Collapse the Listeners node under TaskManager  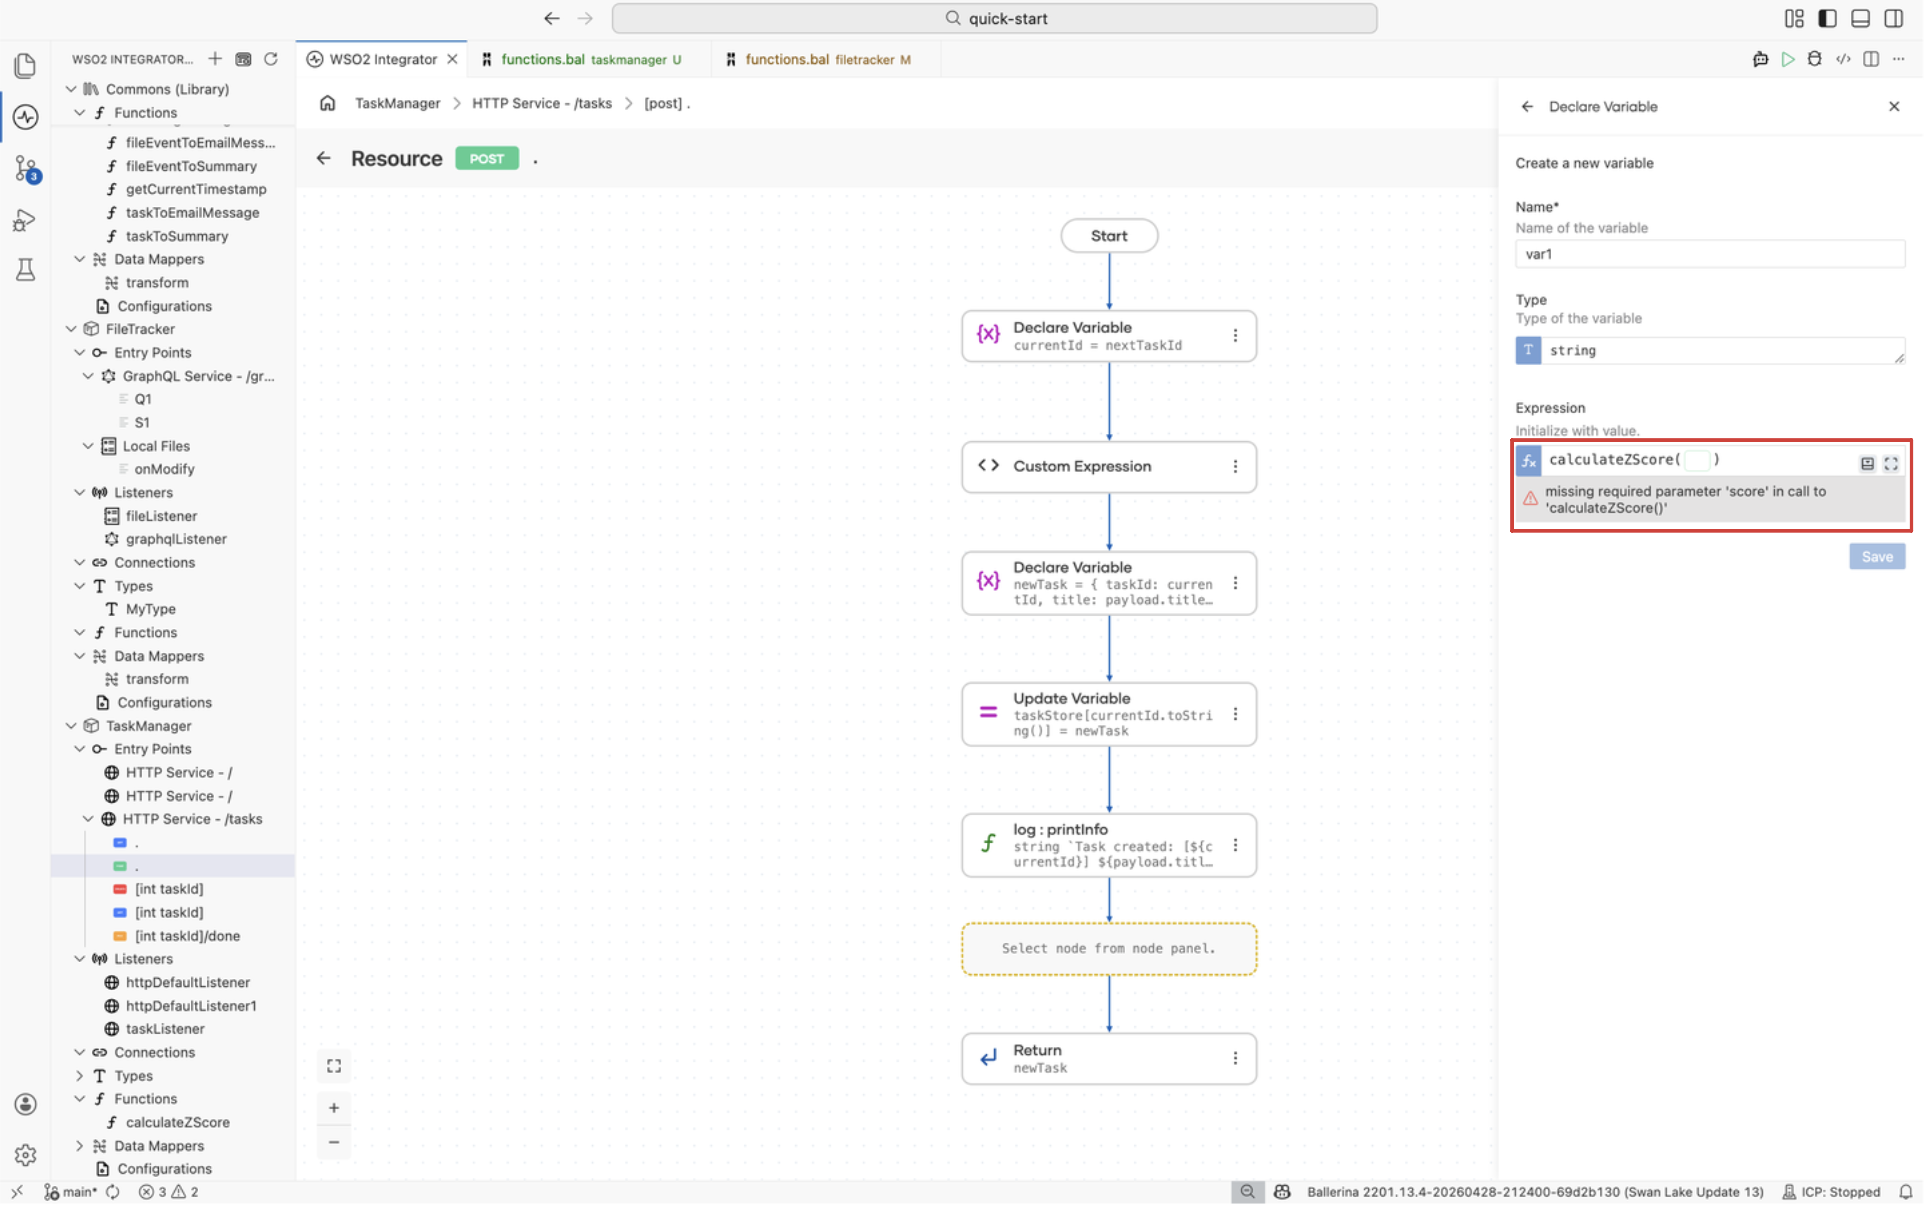[x=79, y=959]
